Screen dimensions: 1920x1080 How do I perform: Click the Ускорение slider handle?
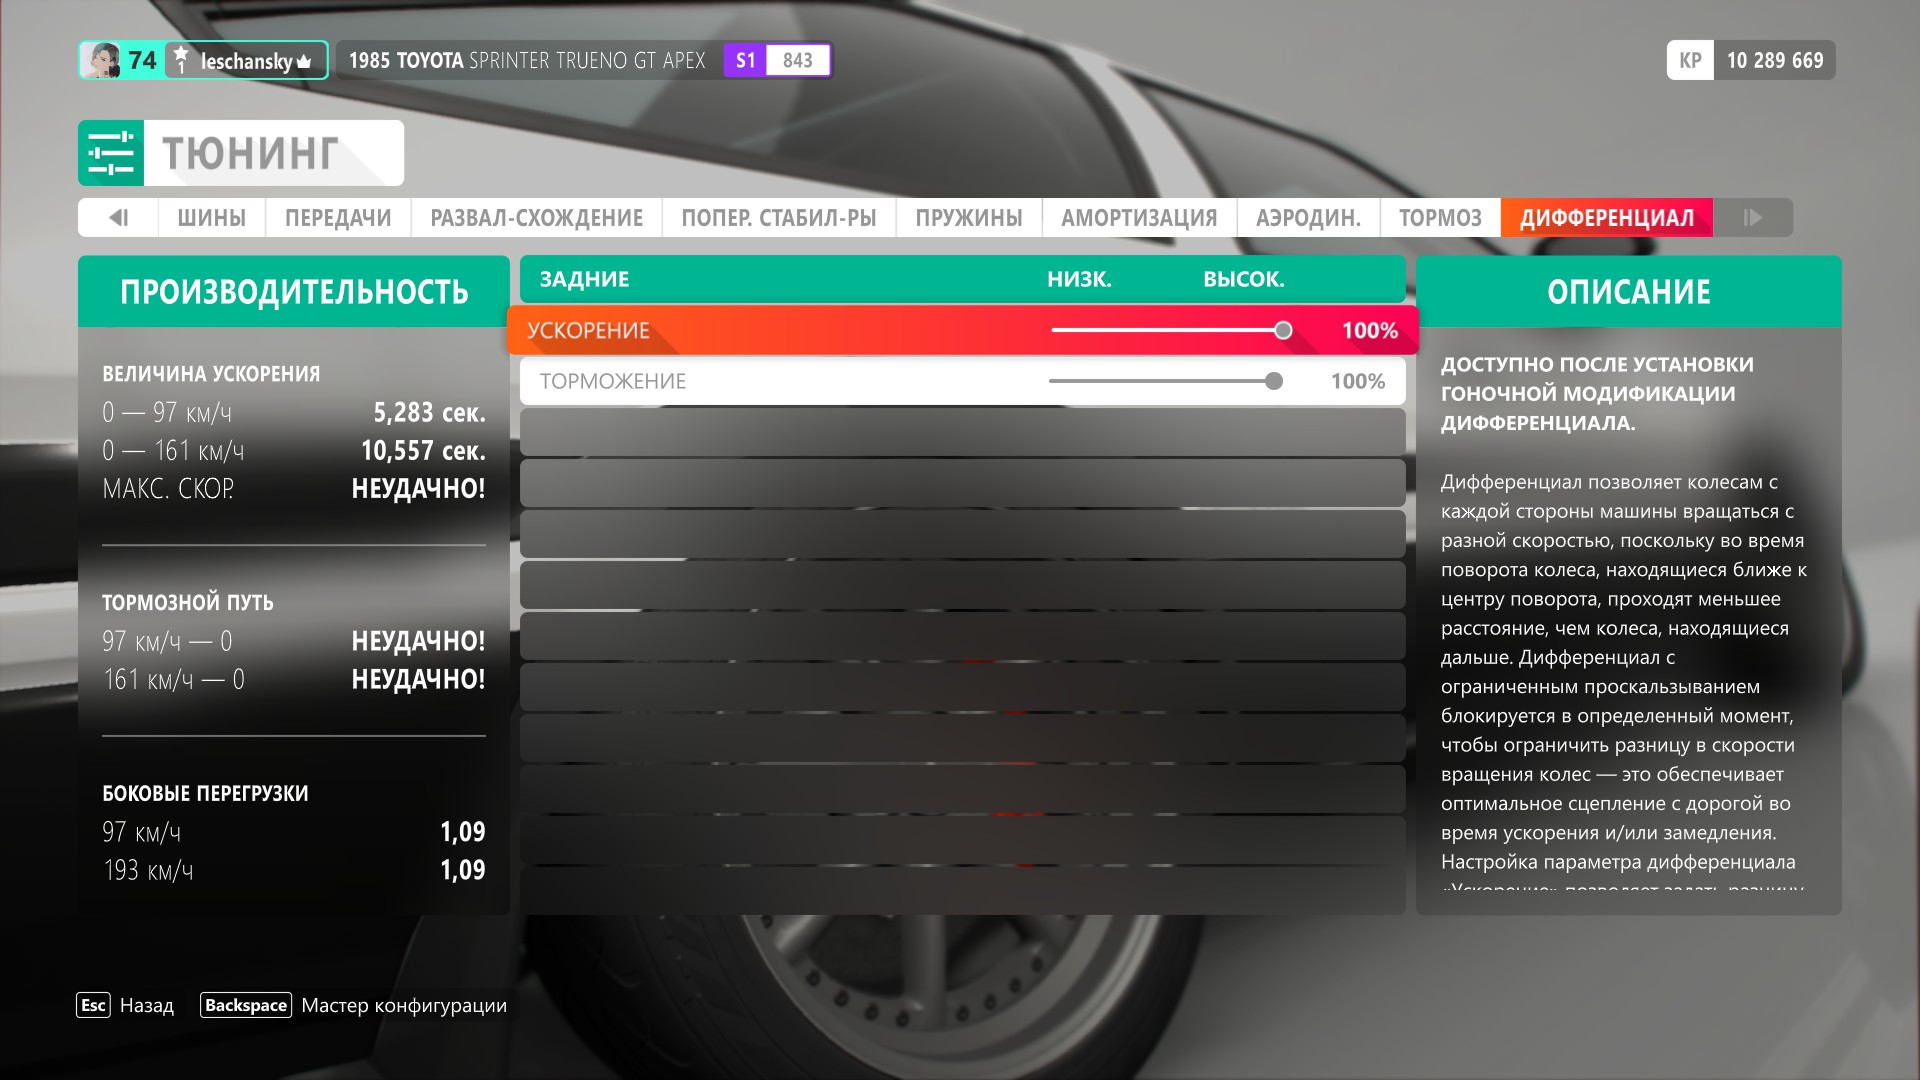click(x=1283, y=330)
